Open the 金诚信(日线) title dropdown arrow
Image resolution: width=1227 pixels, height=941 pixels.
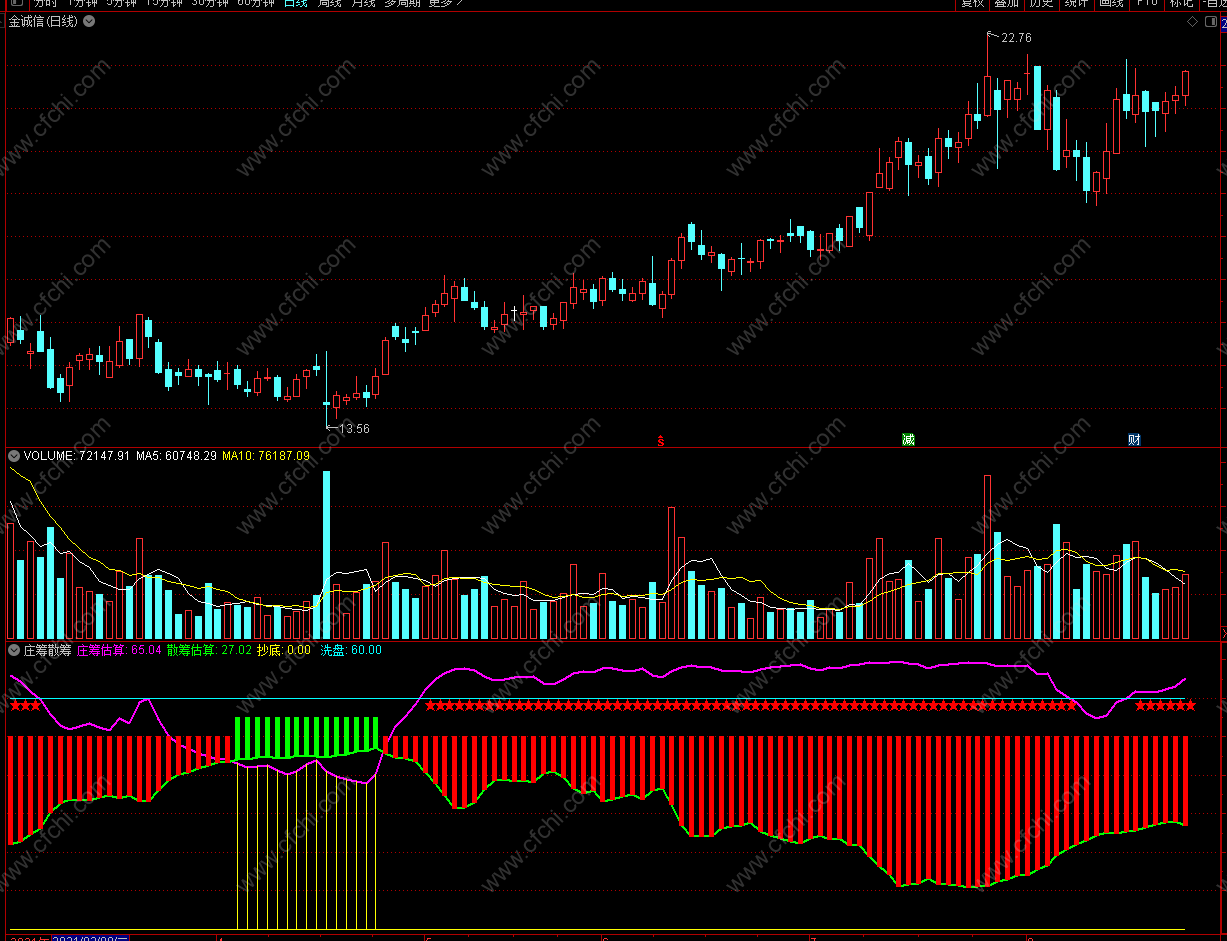(x=89, y=21)
